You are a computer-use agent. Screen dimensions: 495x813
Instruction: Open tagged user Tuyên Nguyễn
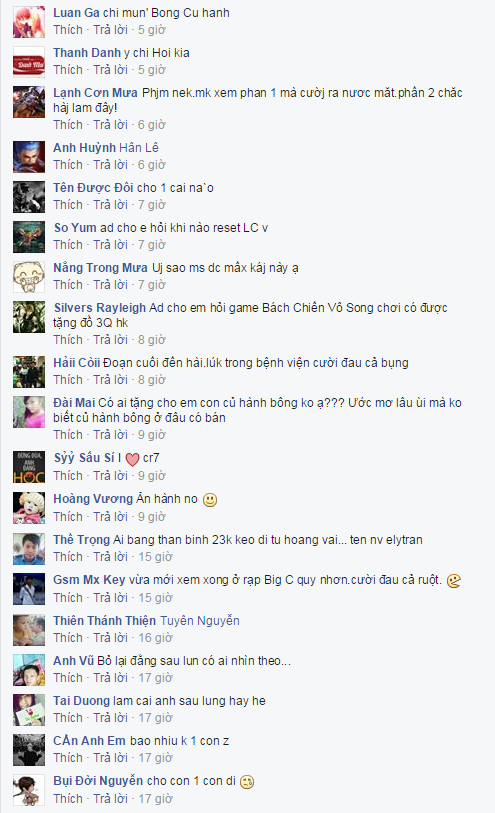point(200,621)
